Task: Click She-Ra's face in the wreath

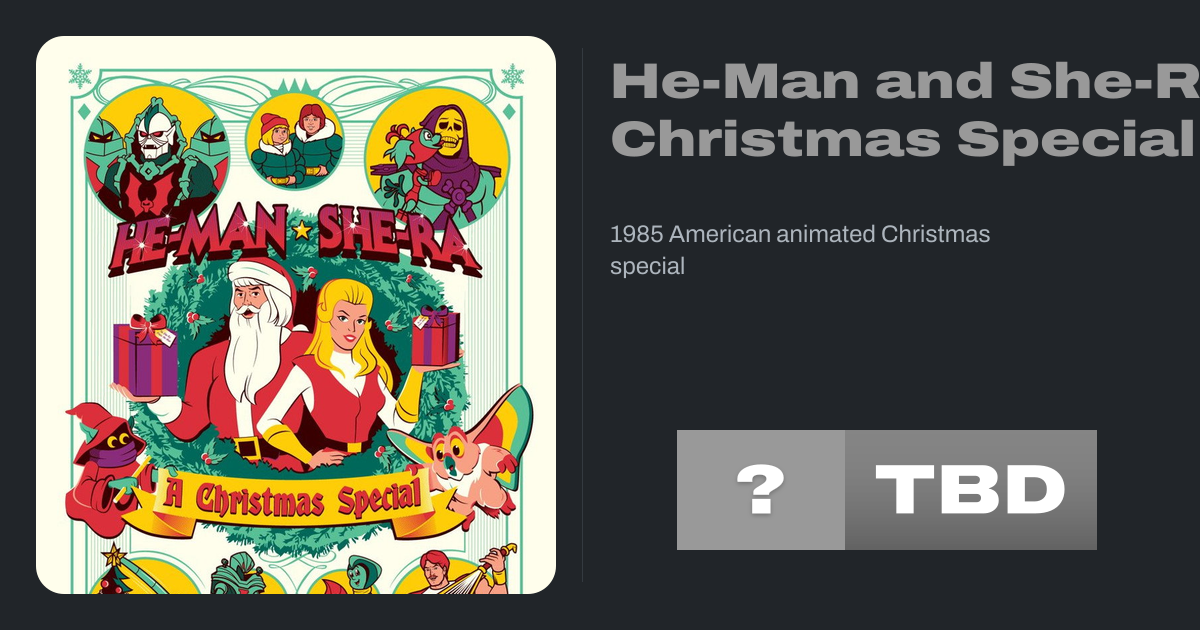Action: (345, 320)
